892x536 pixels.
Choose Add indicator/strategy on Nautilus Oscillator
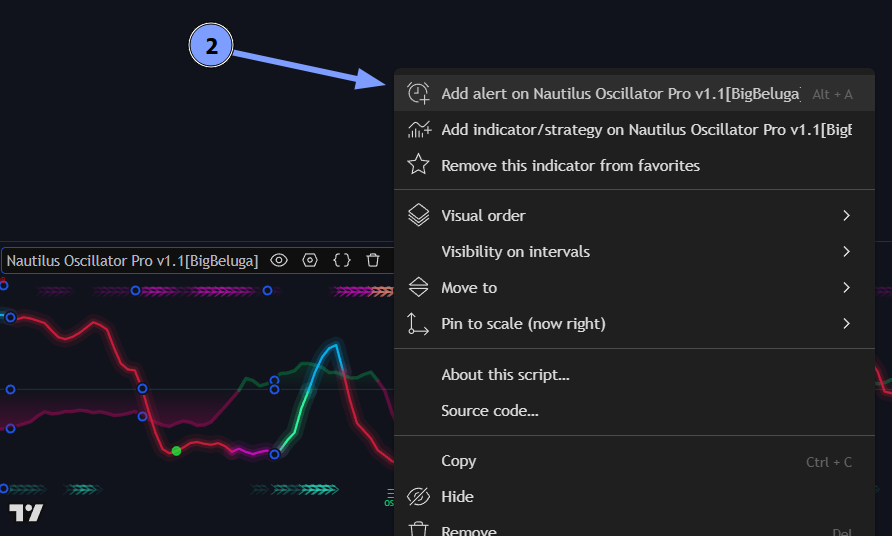coord(634,130)
